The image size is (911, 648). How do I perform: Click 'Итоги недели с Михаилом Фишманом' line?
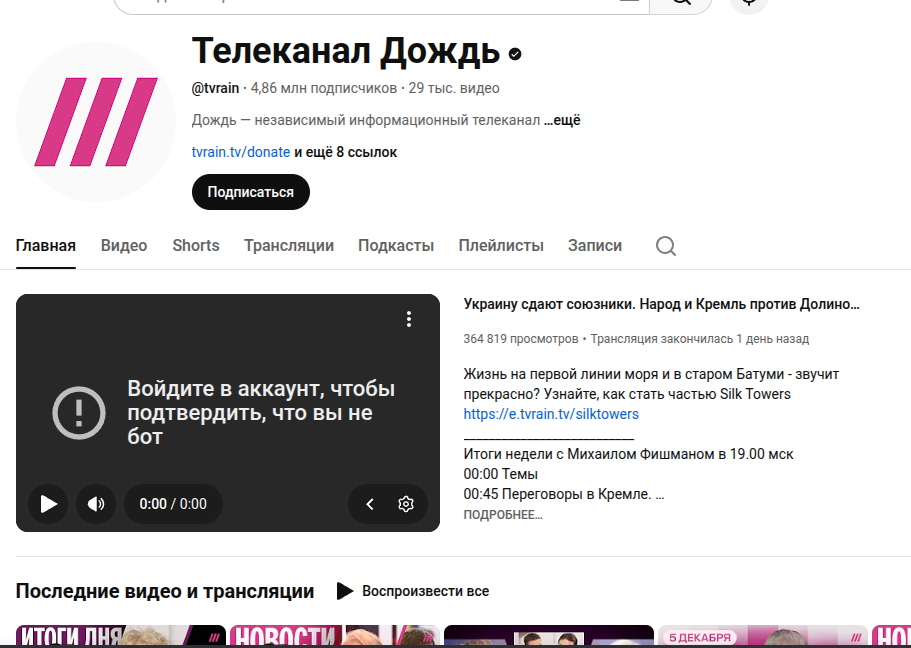(629, 454)
